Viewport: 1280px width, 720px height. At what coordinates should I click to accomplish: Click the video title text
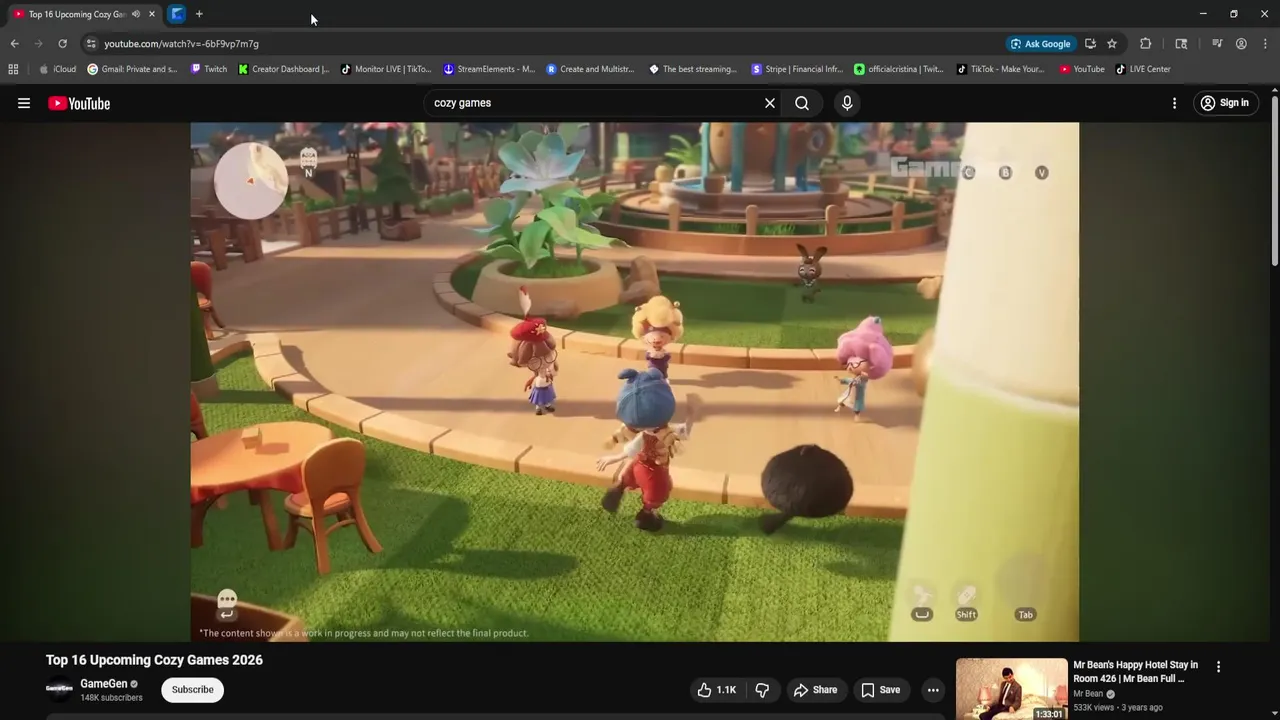tap(154, 660)
